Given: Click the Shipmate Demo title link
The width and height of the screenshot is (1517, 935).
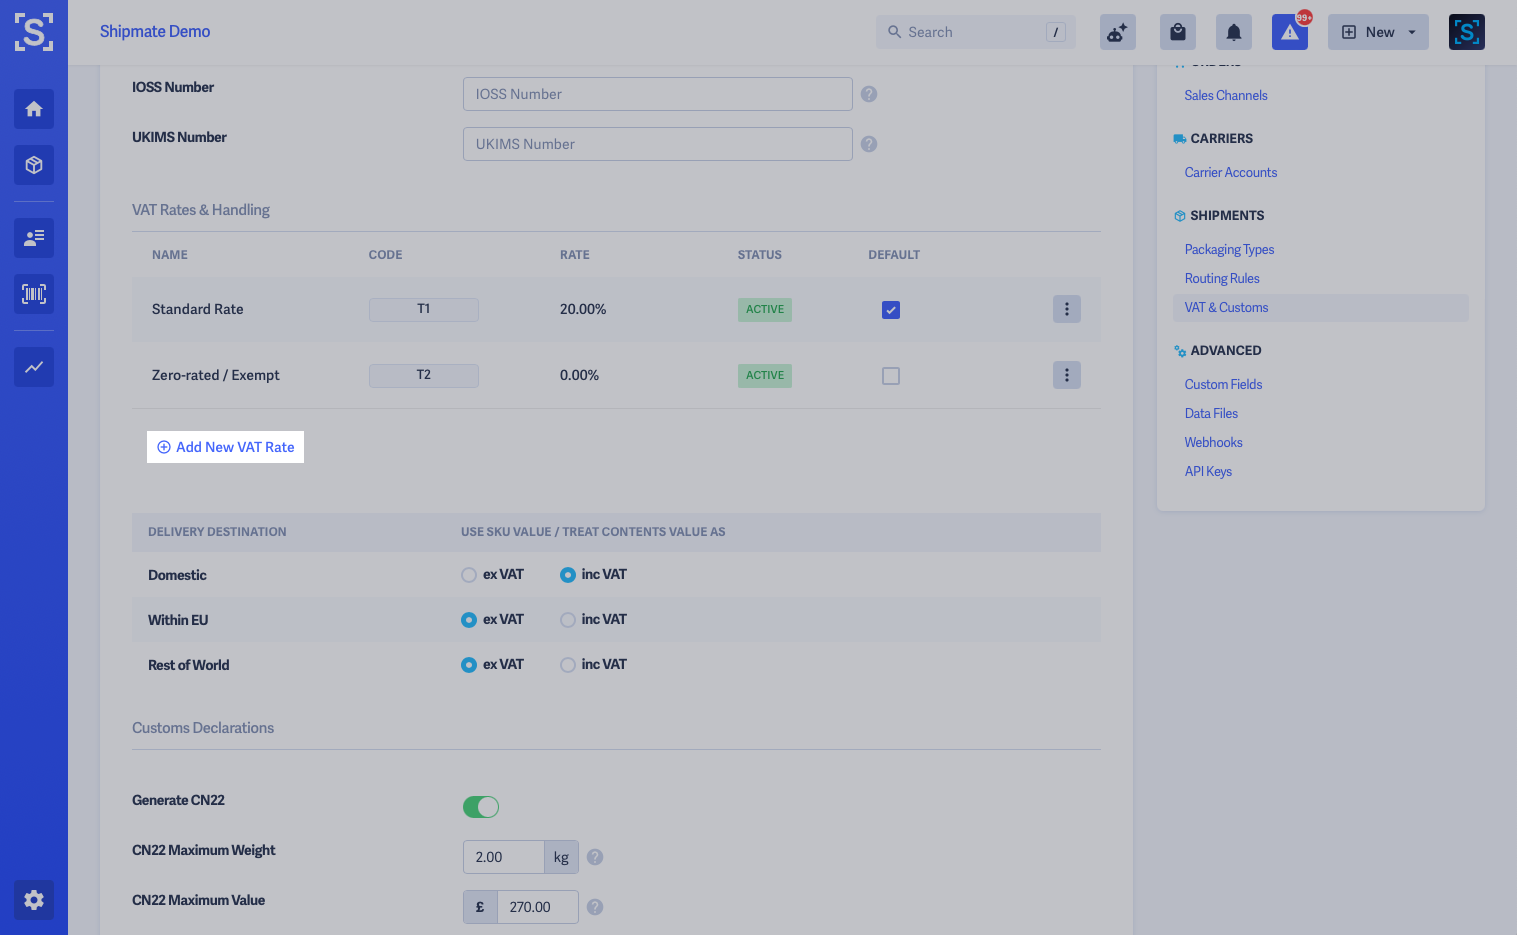Looking at the screenshot, I should (155, 31).
